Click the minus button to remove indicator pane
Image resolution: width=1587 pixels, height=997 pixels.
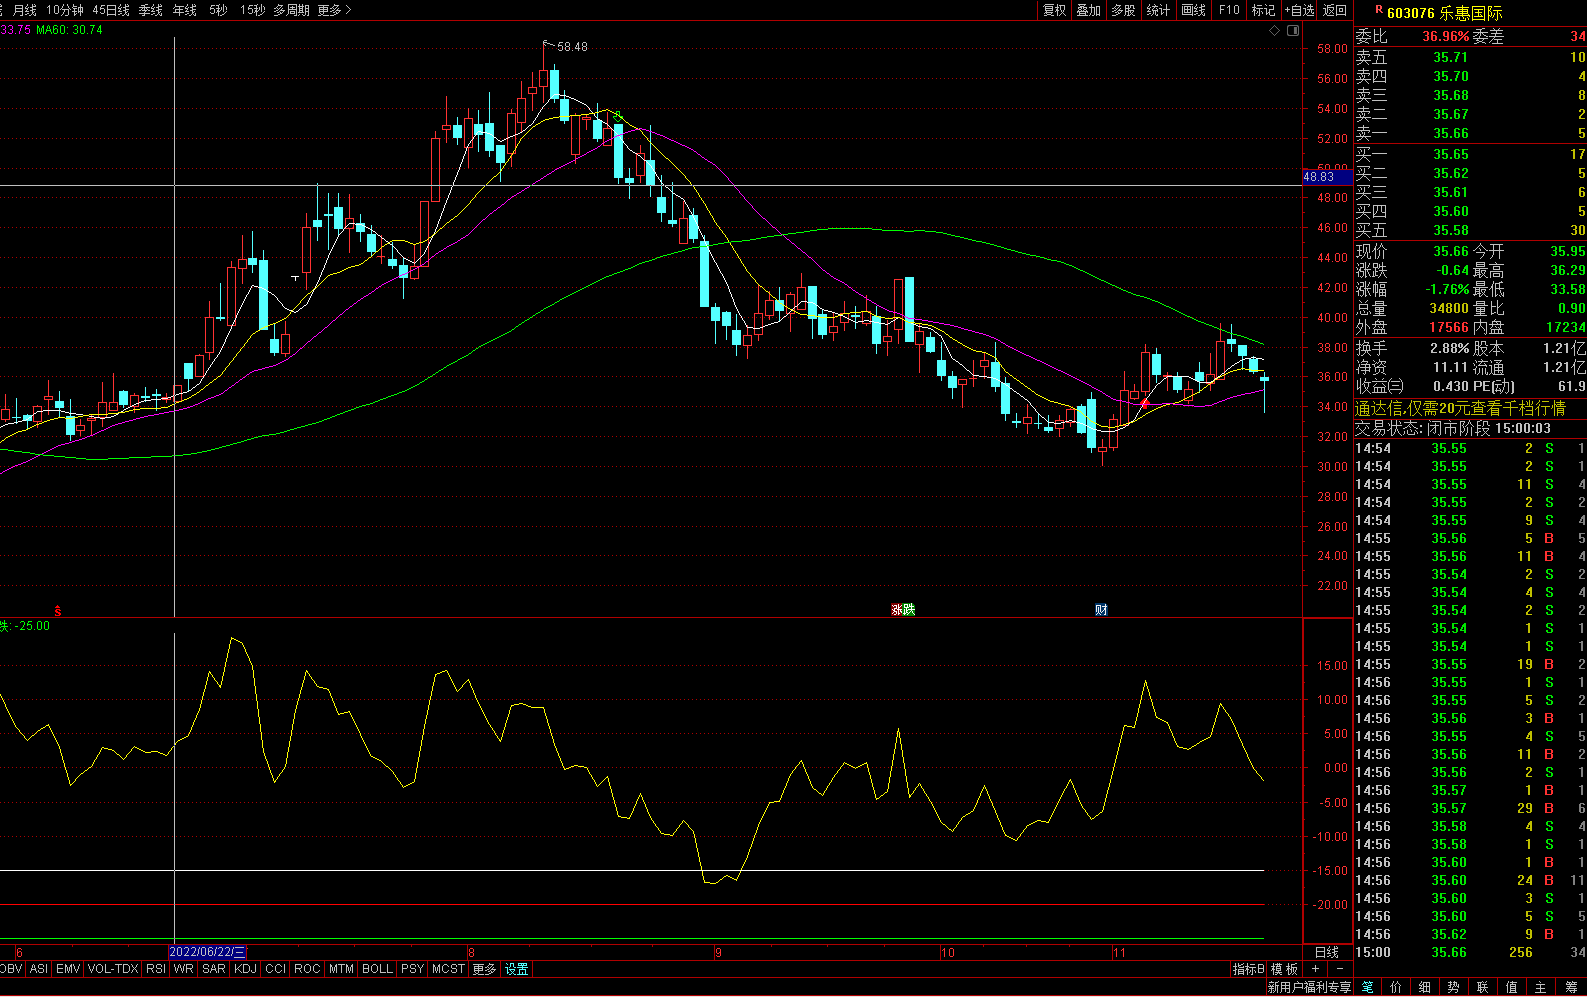(x=1340, y=969)
